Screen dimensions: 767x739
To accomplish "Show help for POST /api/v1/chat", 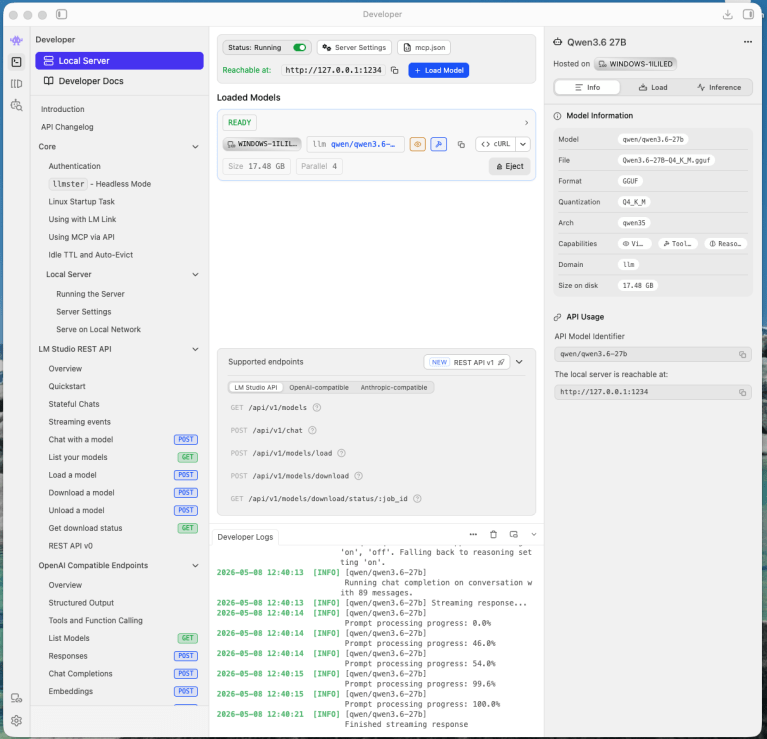I will tap(312, 430).
